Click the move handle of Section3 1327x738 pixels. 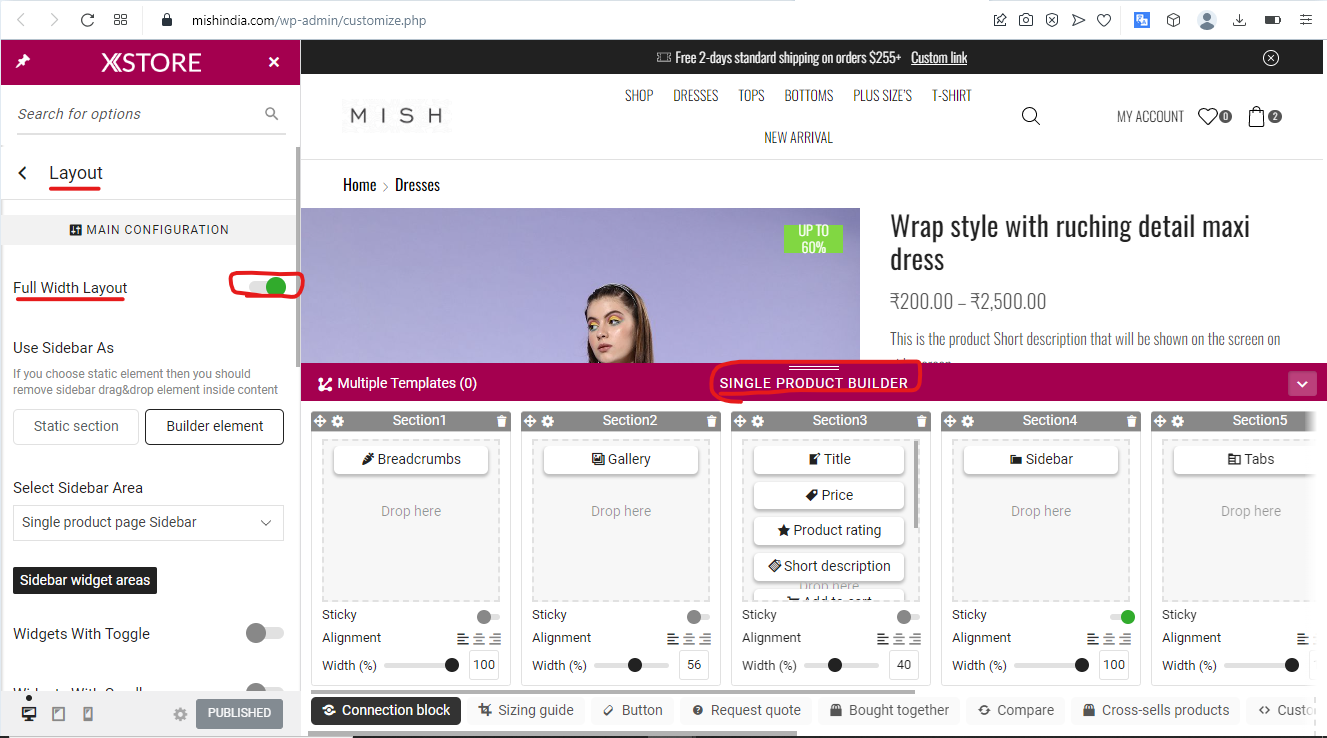pyautogui.click(x=741, y=421)
